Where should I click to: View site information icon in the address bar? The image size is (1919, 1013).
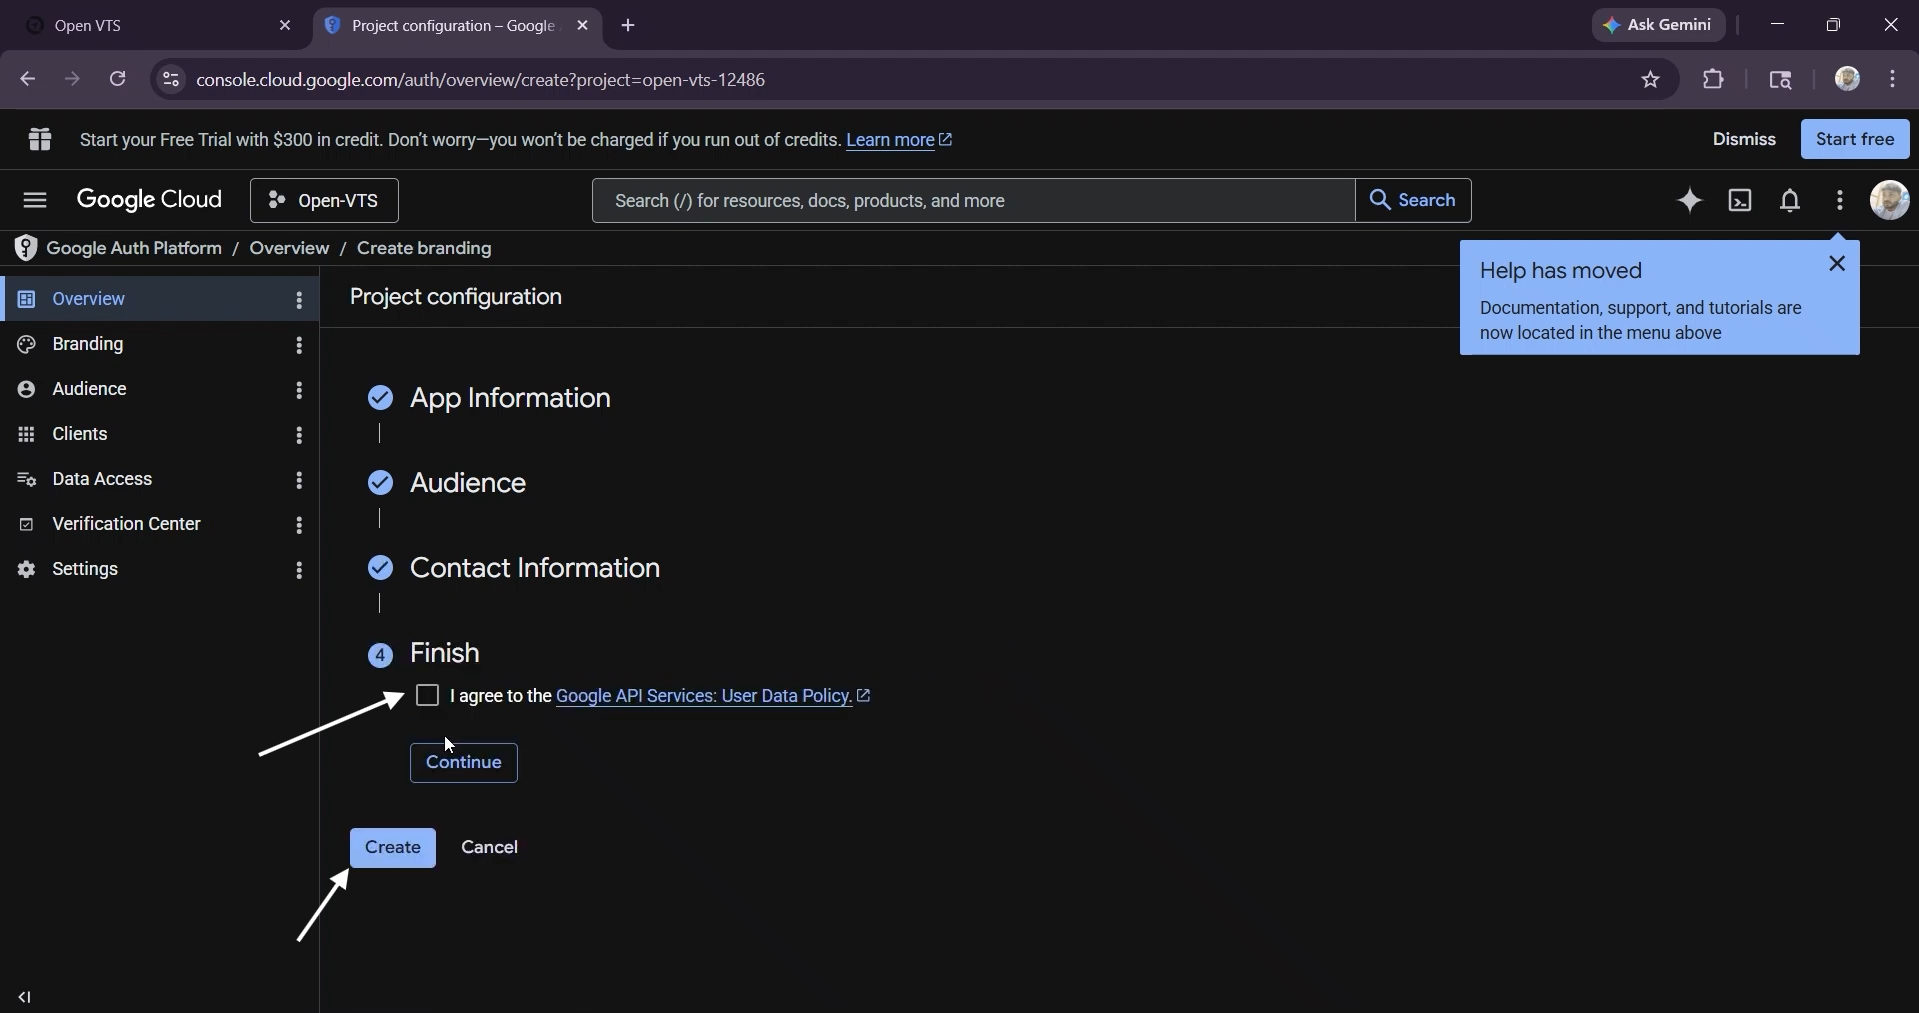(x=171, y=80)
